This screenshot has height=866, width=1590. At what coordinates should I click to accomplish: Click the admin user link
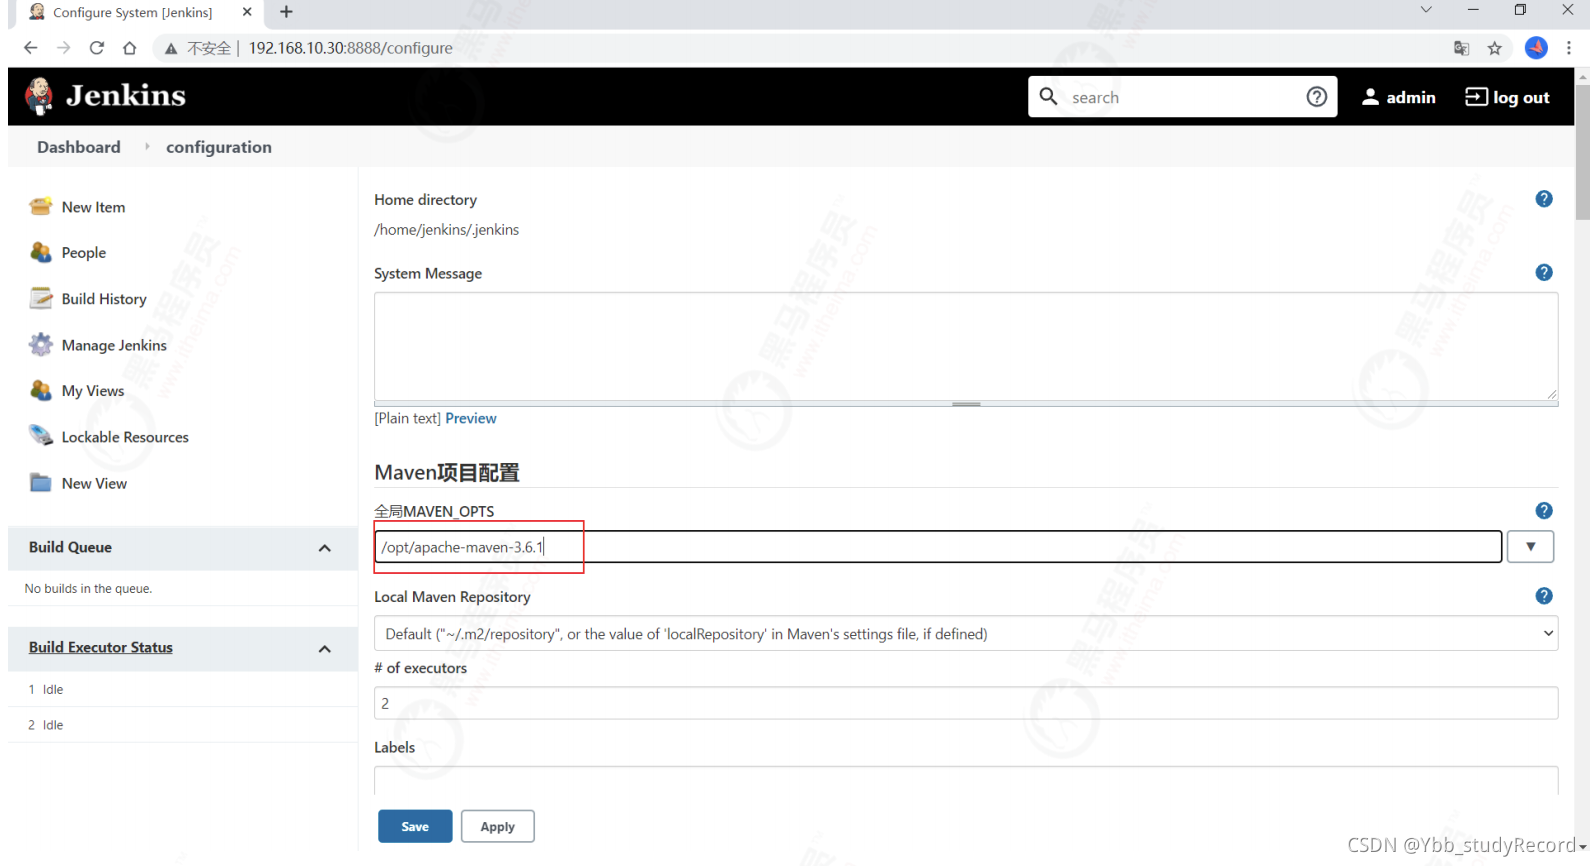pos(1398,97)
